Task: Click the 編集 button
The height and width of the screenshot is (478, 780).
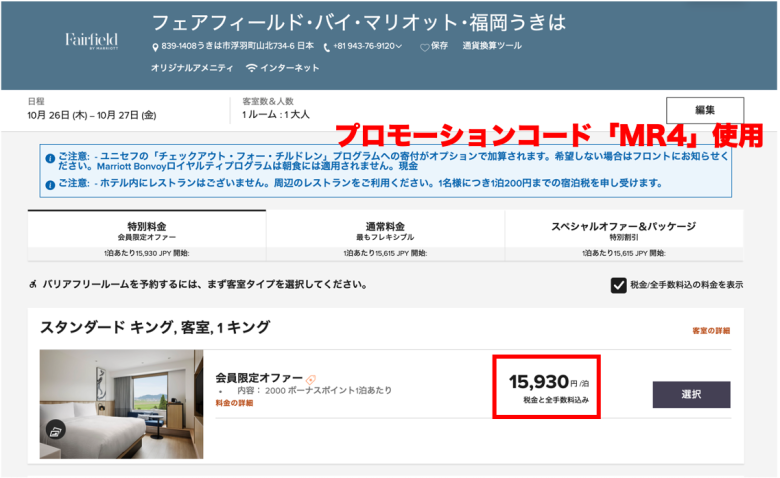Action: coord(705,110)
